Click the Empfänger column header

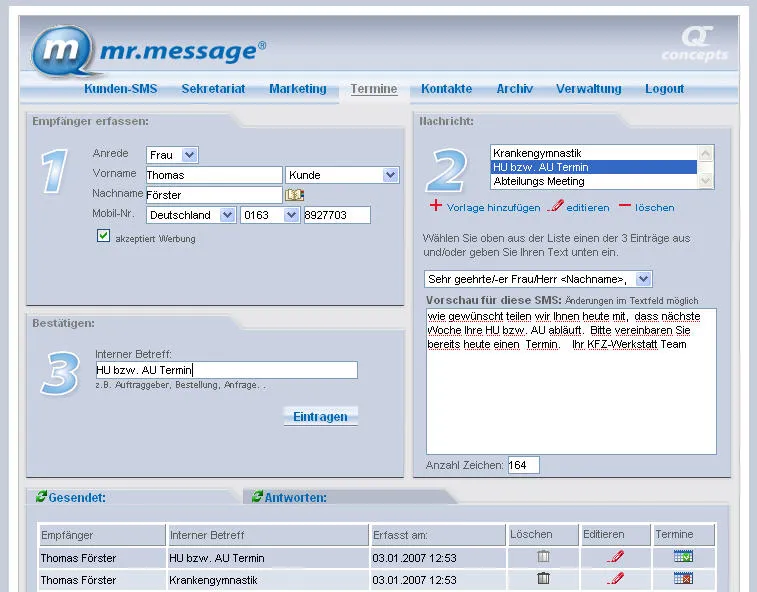point(102,535)
